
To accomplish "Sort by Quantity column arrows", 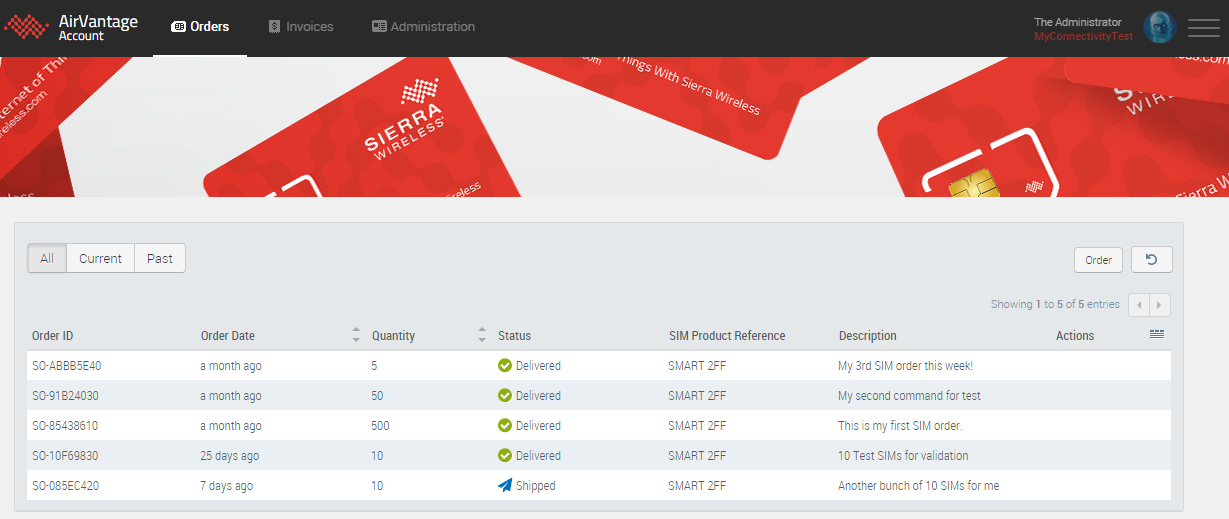I will pos(482,335).
